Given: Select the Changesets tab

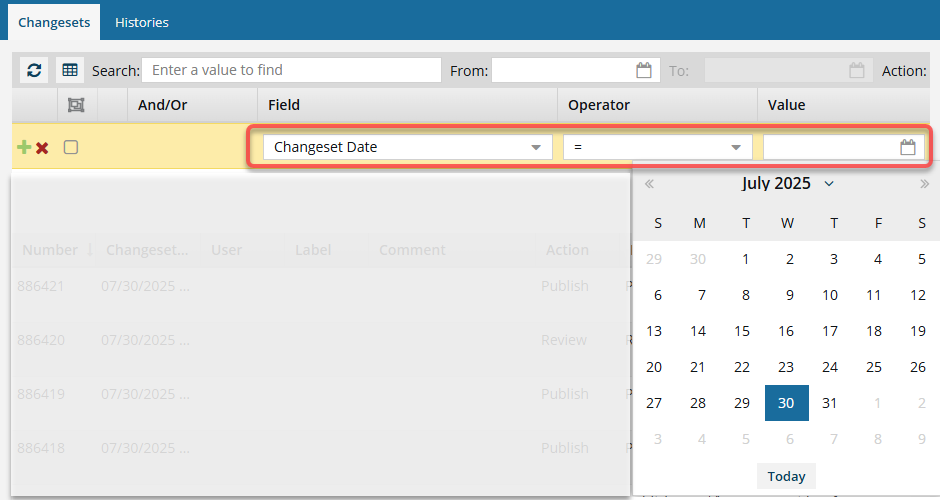Looking at the screenshot, I should (54, 22).
